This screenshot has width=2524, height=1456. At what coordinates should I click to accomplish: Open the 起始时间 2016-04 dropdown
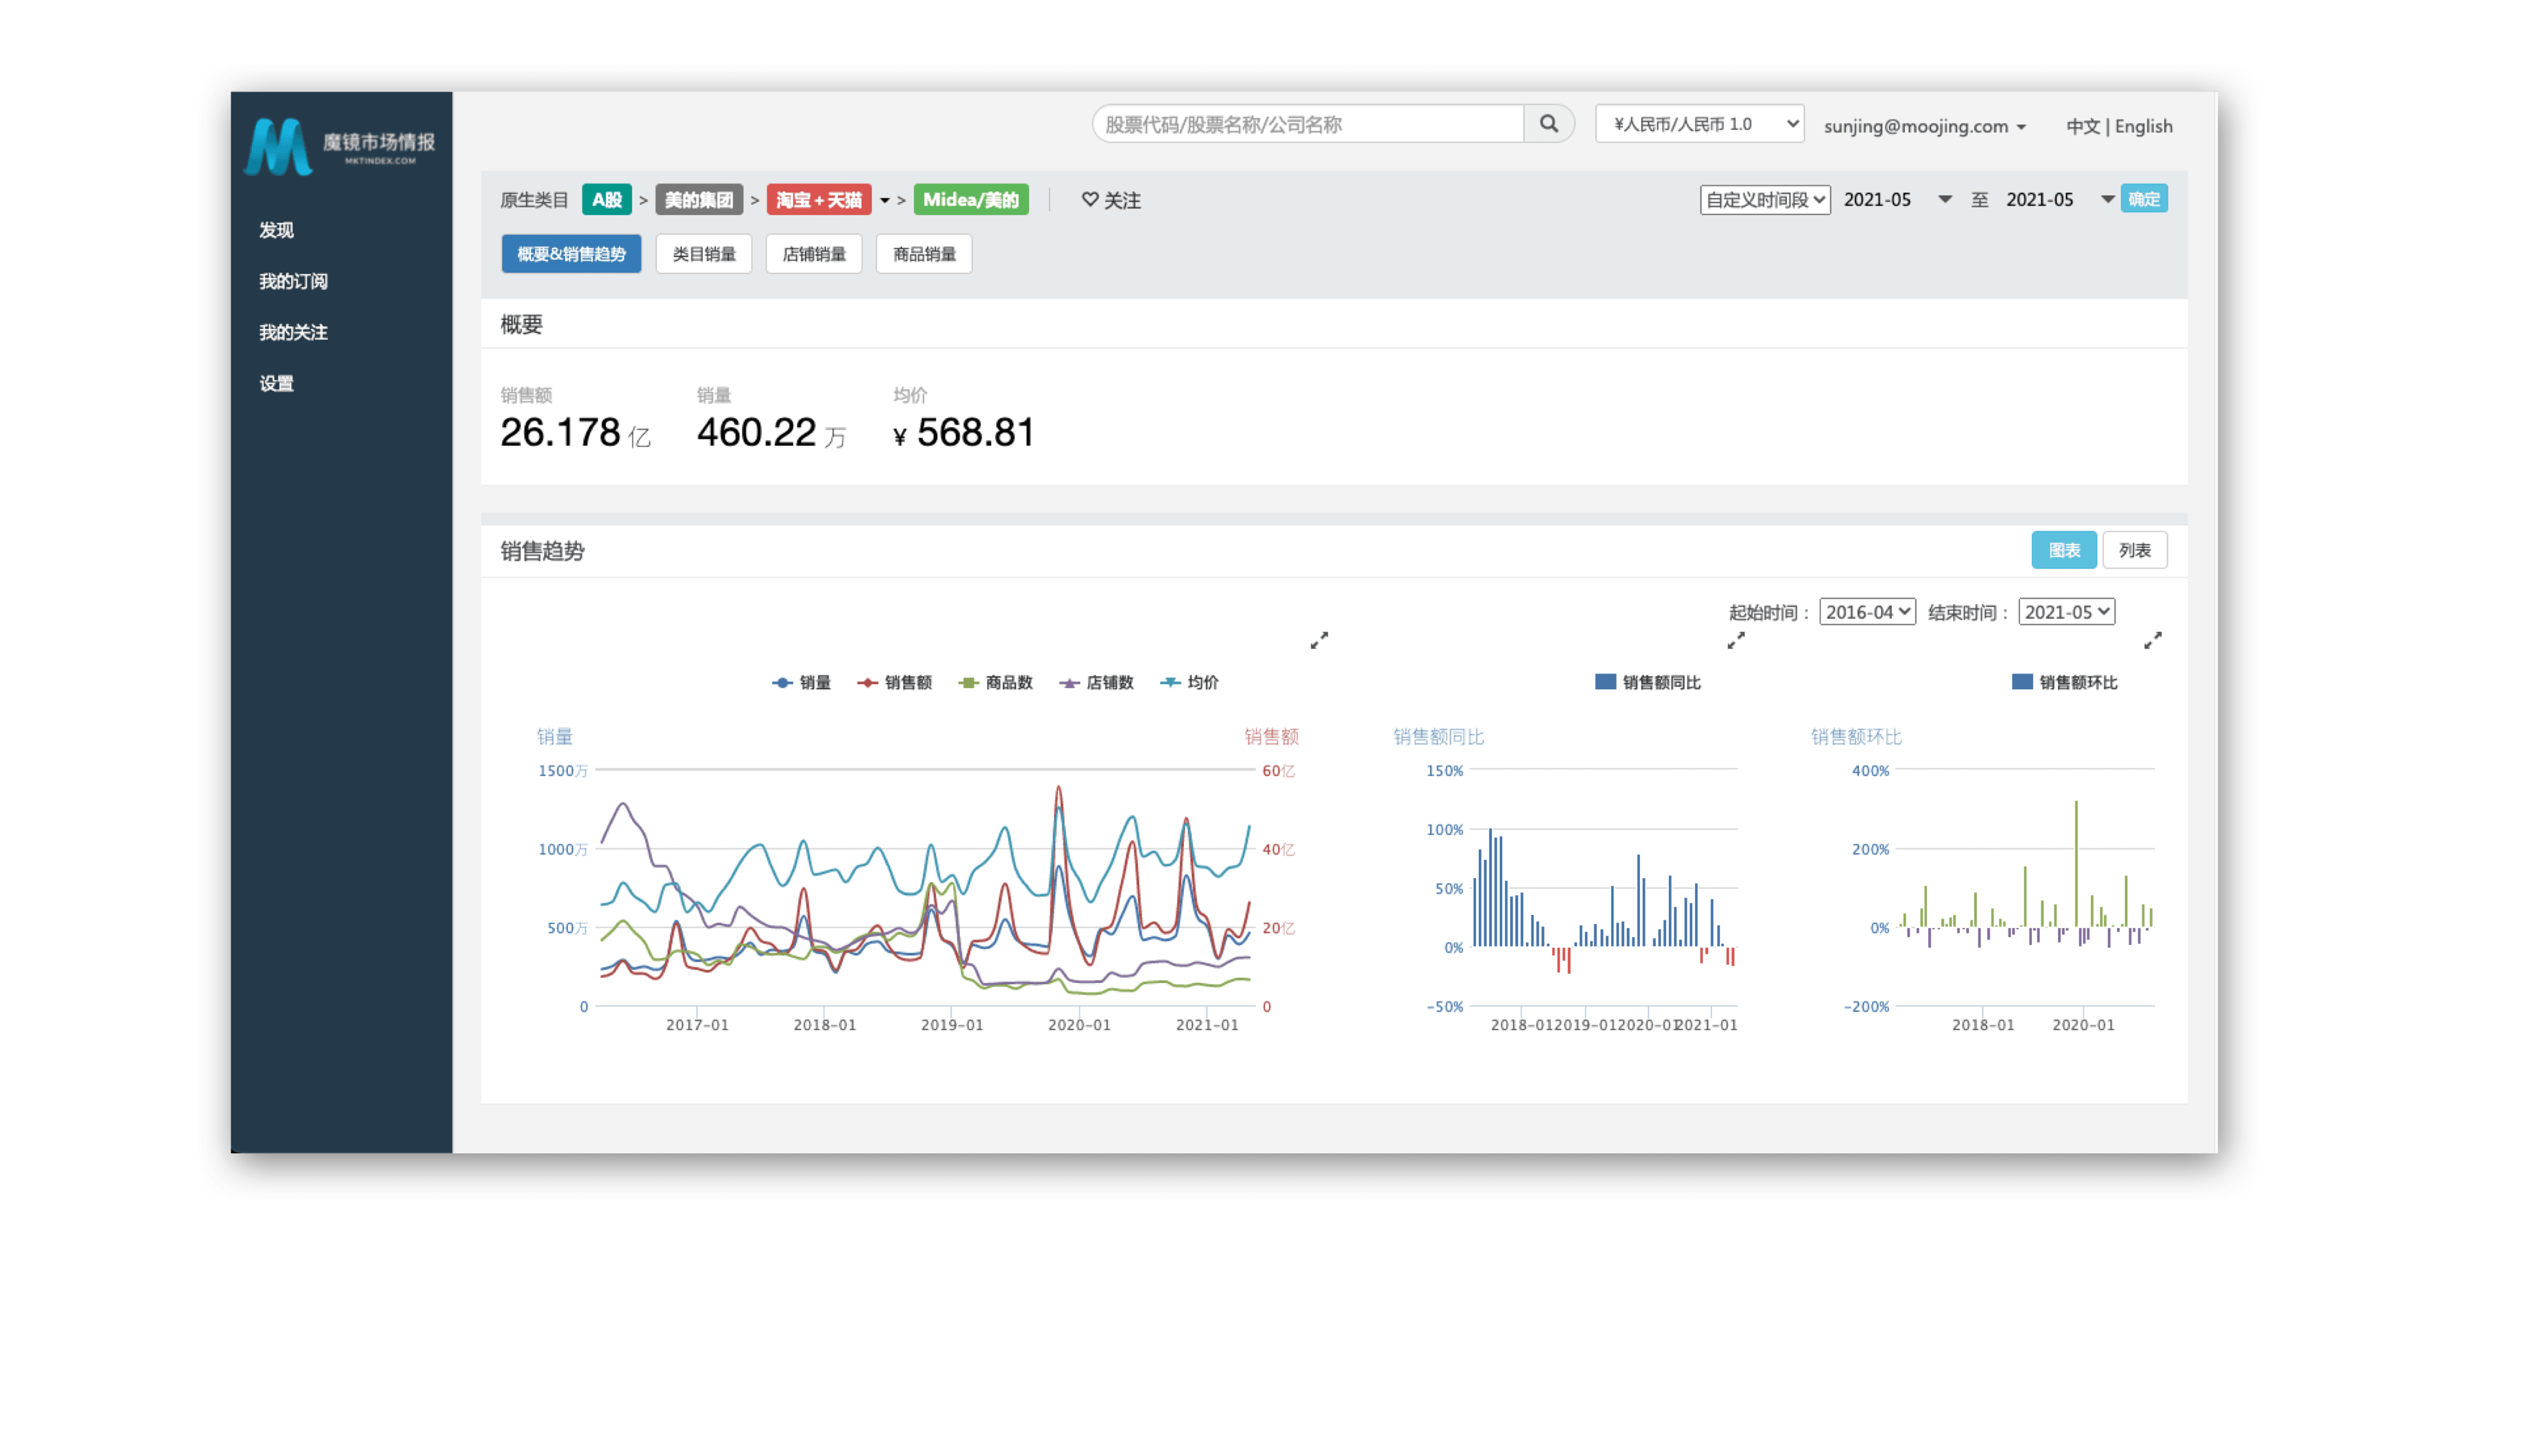coord(1867,612)
